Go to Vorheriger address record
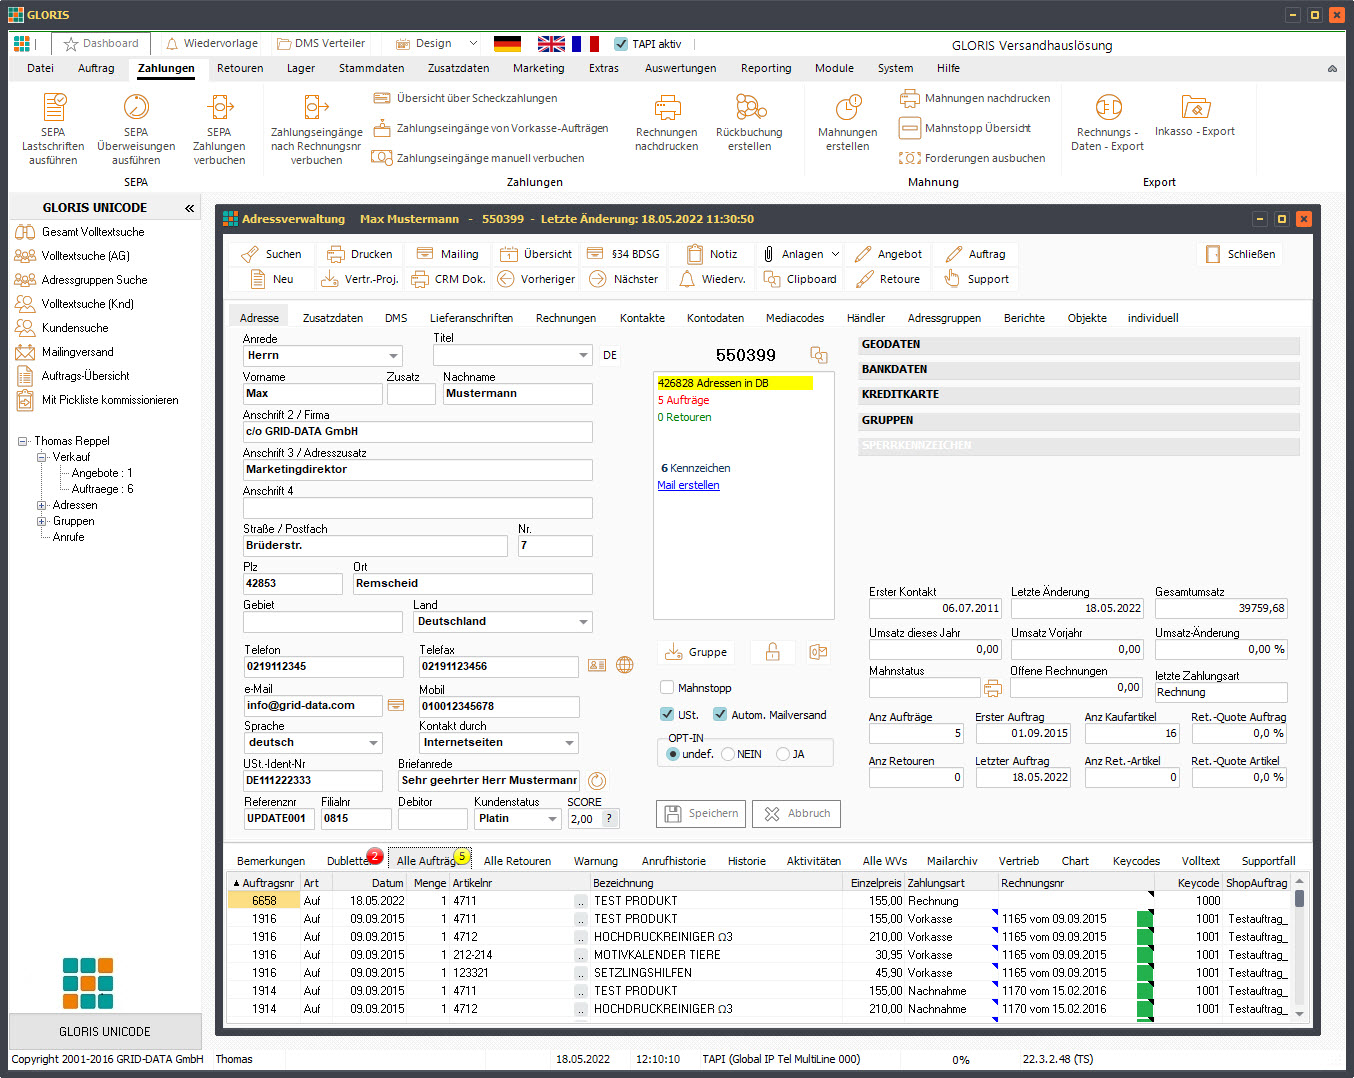This screenshot has height=1078, width=1354. tap(537, 279)
